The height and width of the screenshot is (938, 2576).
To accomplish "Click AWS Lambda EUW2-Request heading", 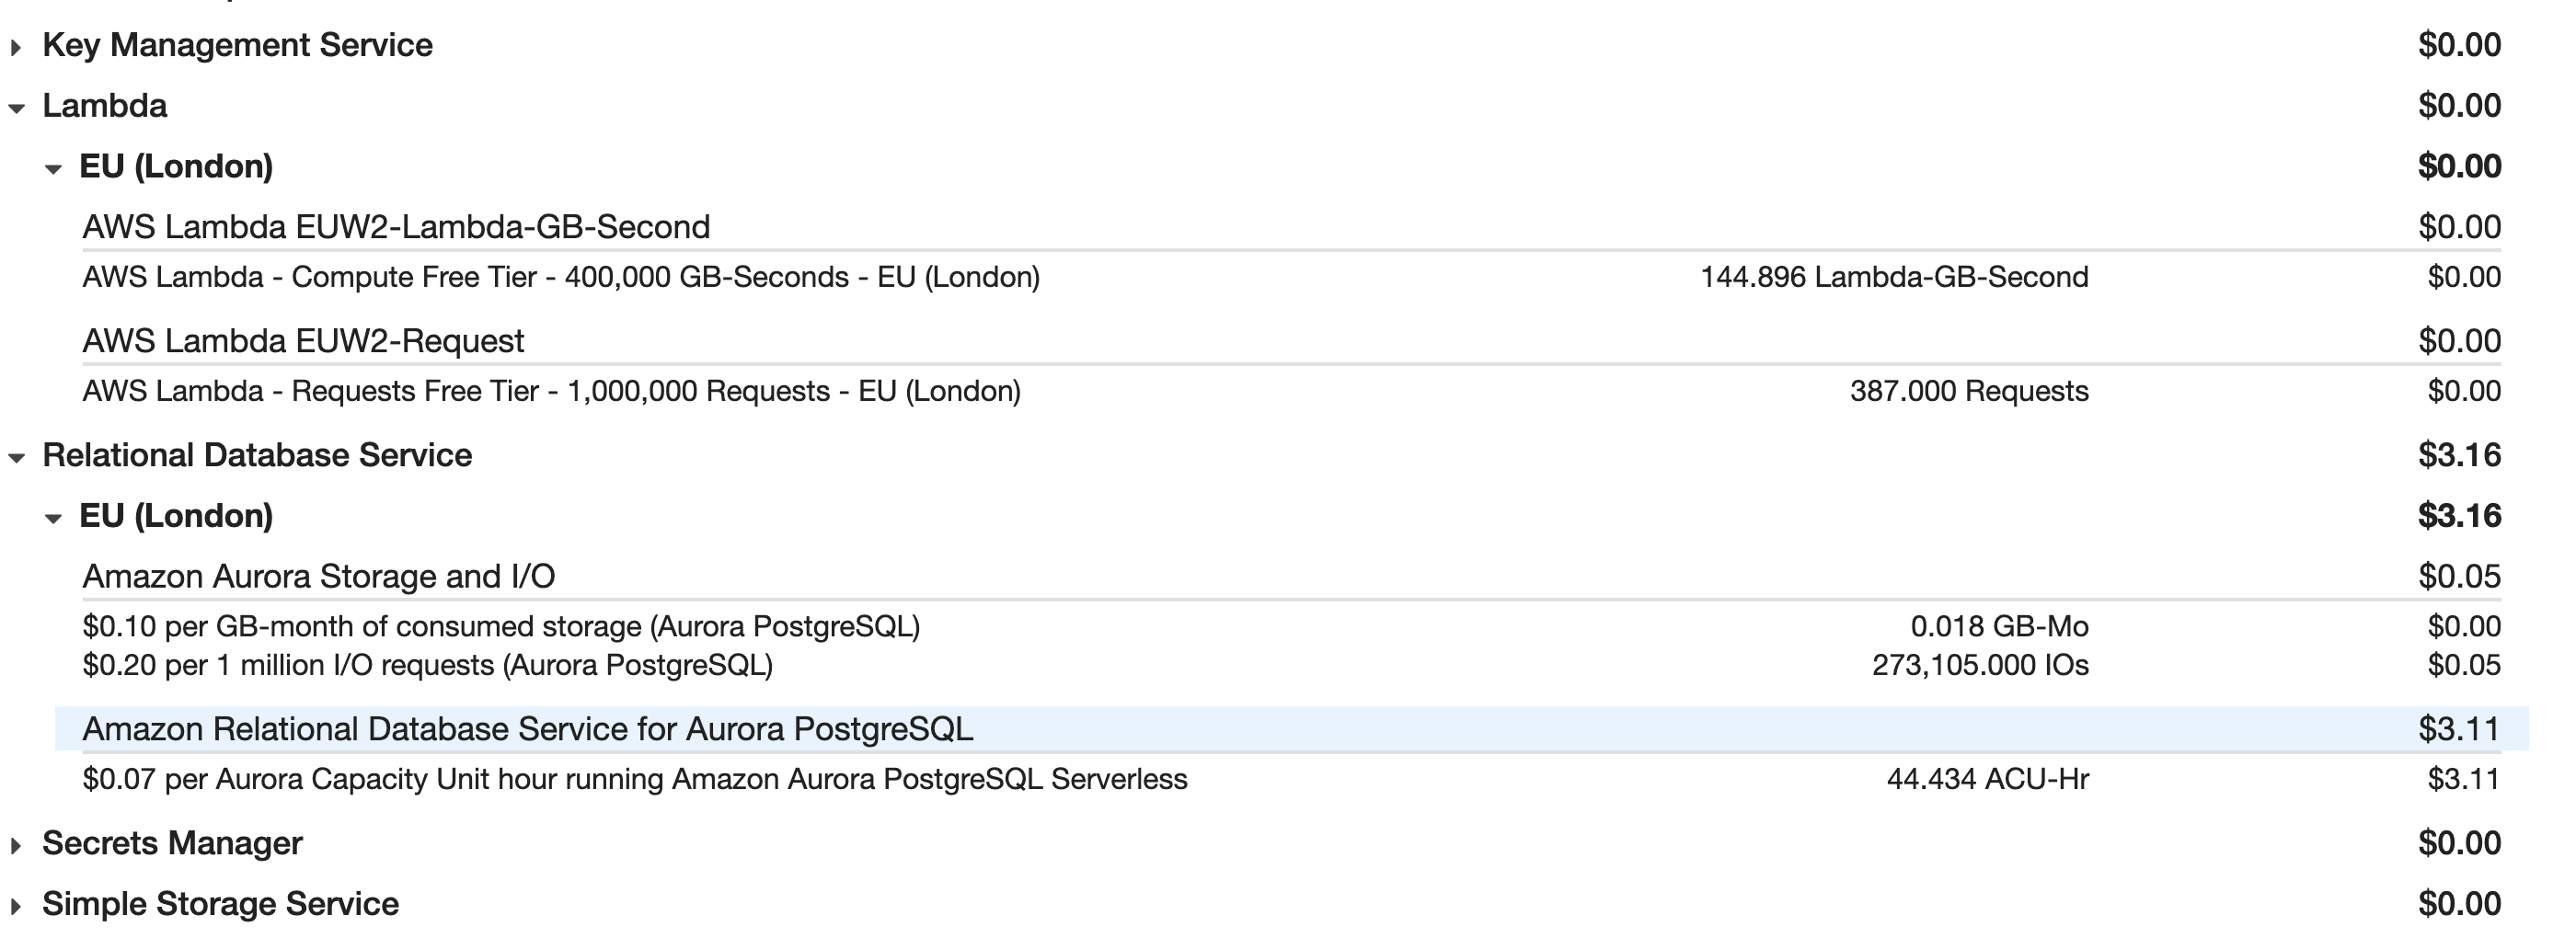I will [x=303, y=341].
